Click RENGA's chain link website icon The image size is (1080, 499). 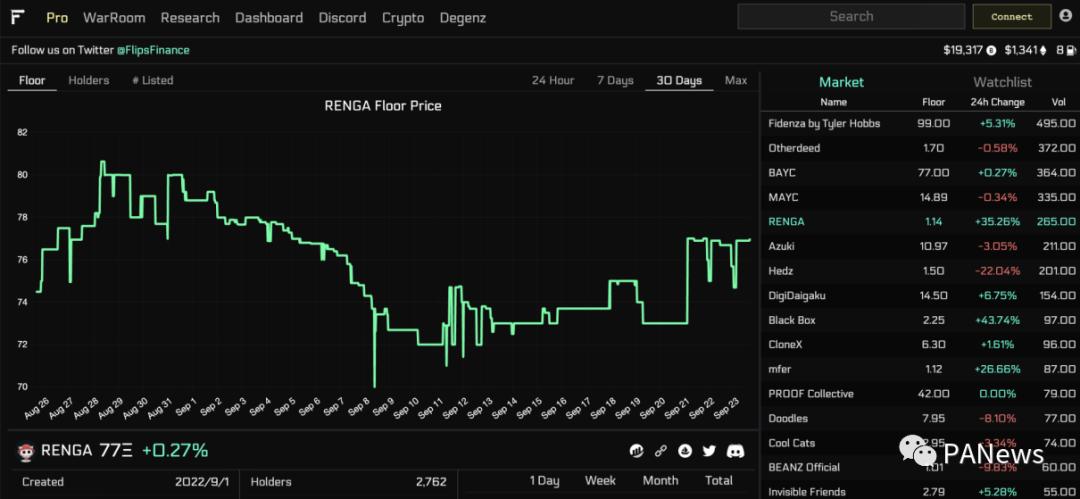[661, 452]
